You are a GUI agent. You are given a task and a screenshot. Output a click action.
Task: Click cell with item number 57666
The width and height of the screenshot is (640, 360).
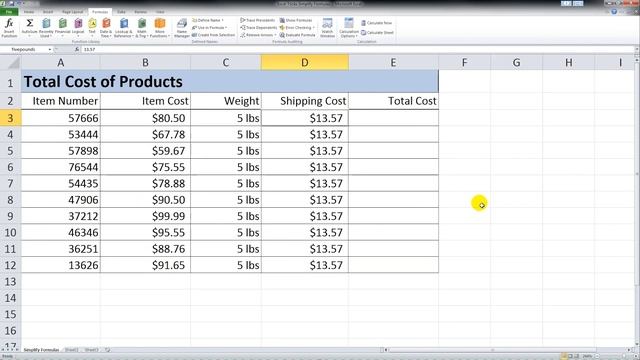click(x=60, y=118)
